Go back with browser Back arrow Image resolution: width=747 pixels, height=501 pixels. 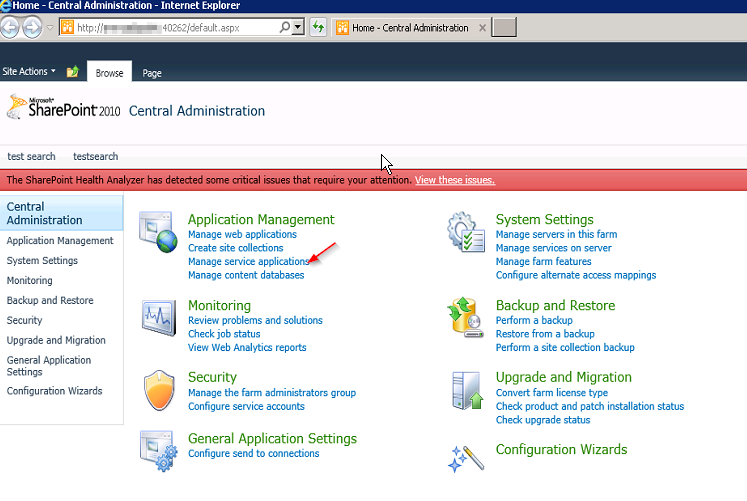(x=10, y=27)
